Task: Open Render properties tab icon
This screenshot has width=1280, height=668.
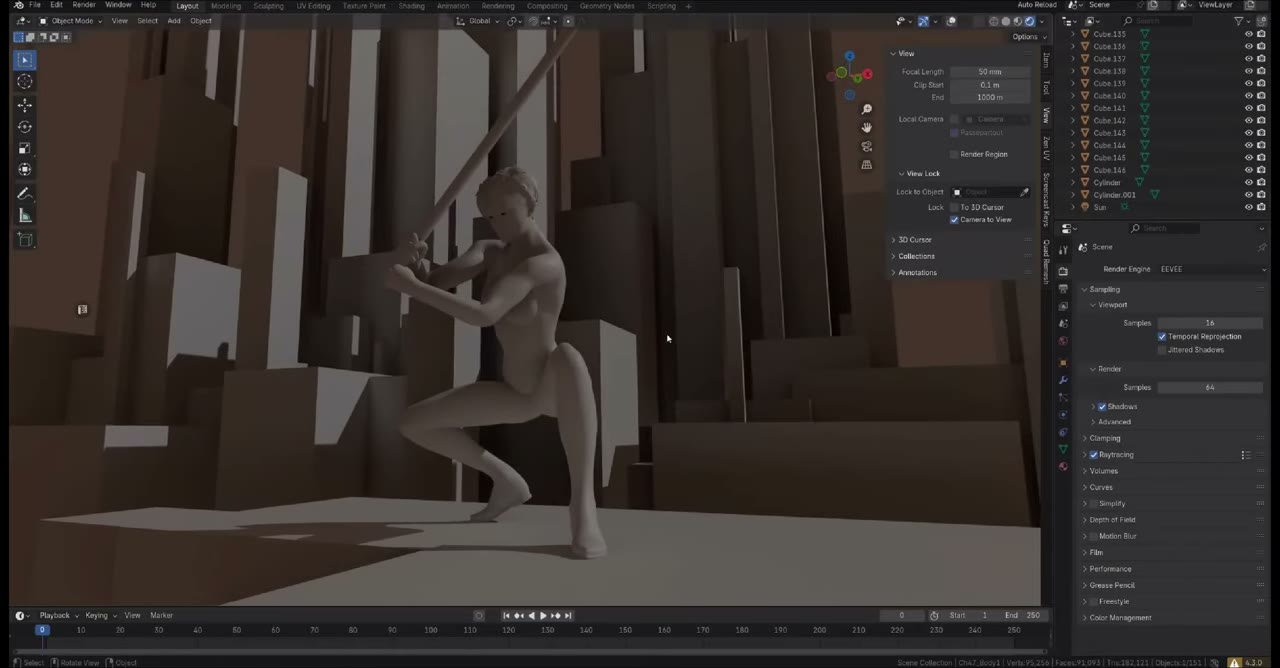Action: [1063, 271]
